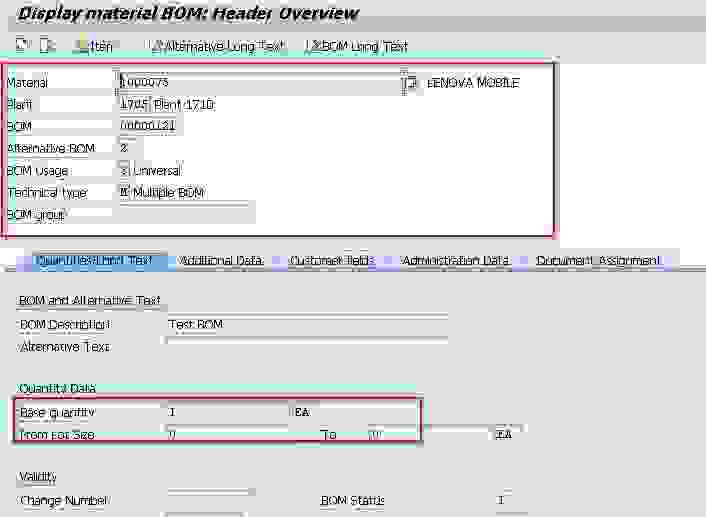
Task: Click the Technical type field
Action: point(124,193)
